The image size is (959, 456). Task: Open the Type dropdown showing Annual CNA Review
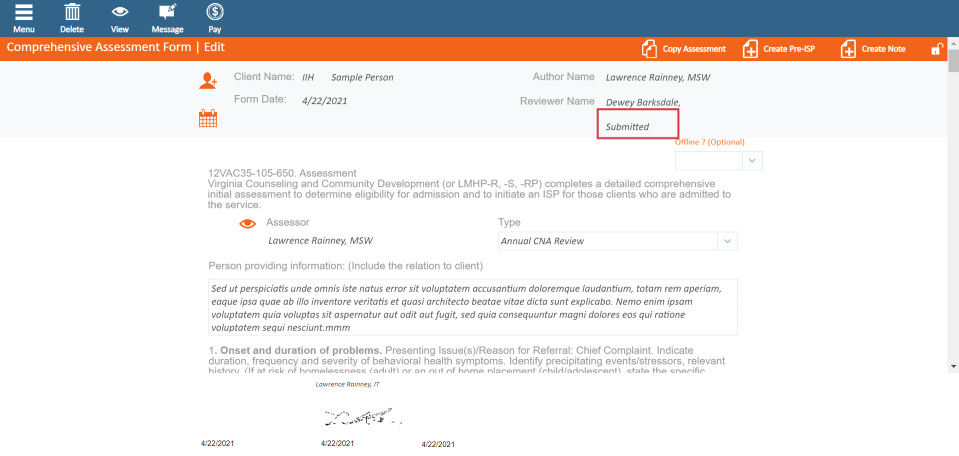pos(607,241)
